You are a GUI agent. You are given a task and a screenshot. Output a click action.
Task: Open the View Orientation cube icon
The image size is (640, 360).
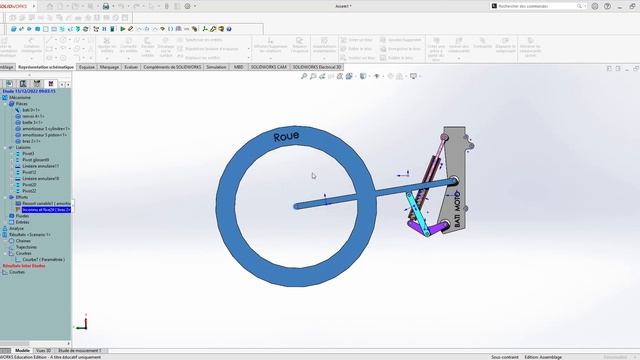(x=349, y=76)
